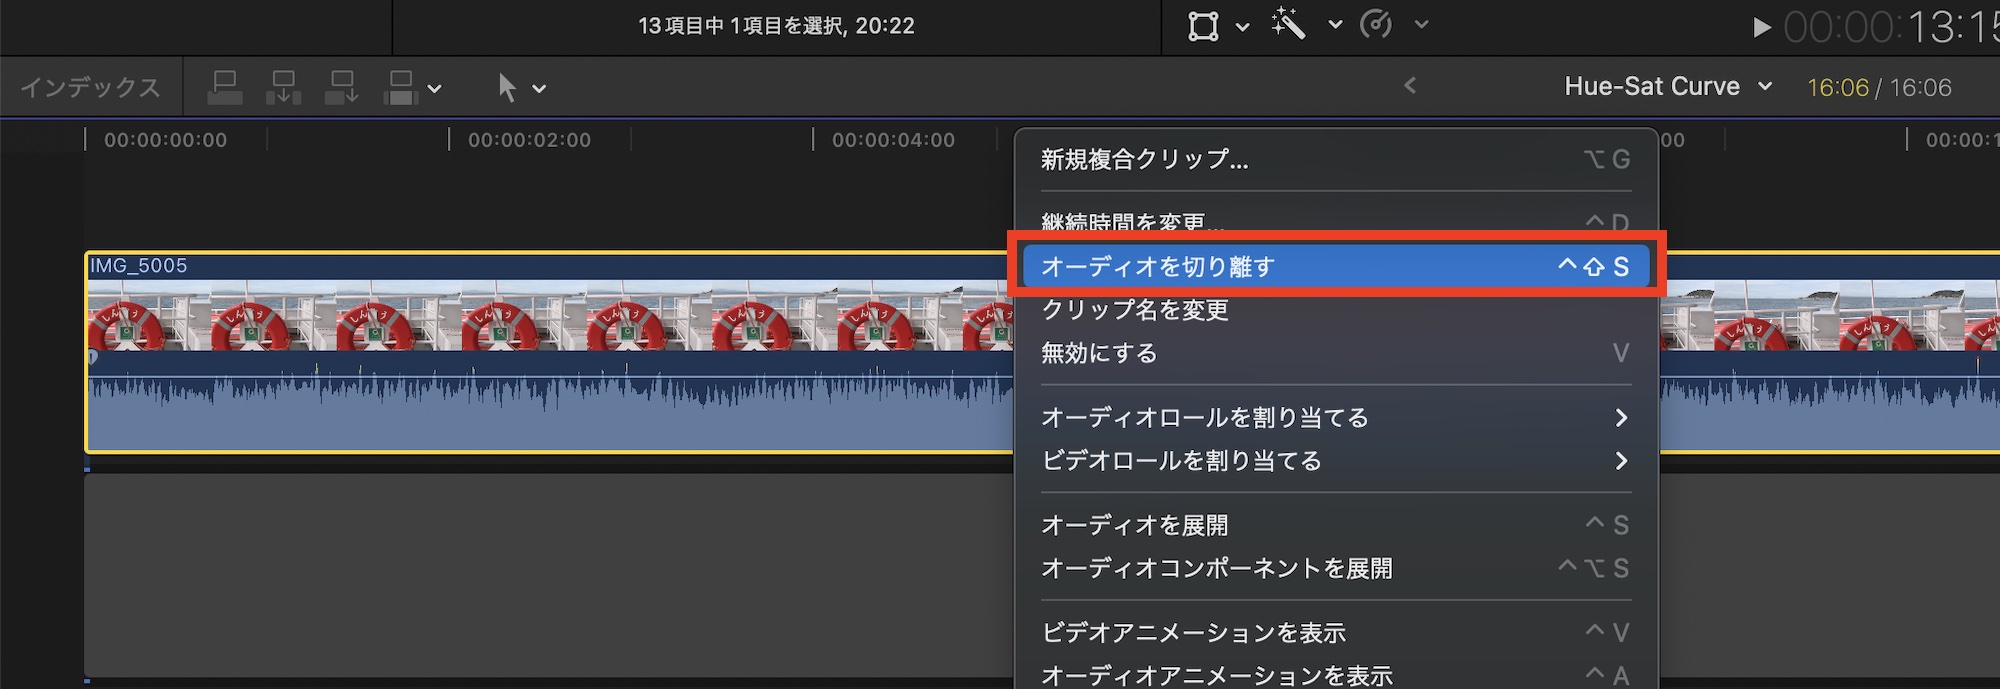Click the append clip to storyline icon
The image size is (2000, 689).
341,87
